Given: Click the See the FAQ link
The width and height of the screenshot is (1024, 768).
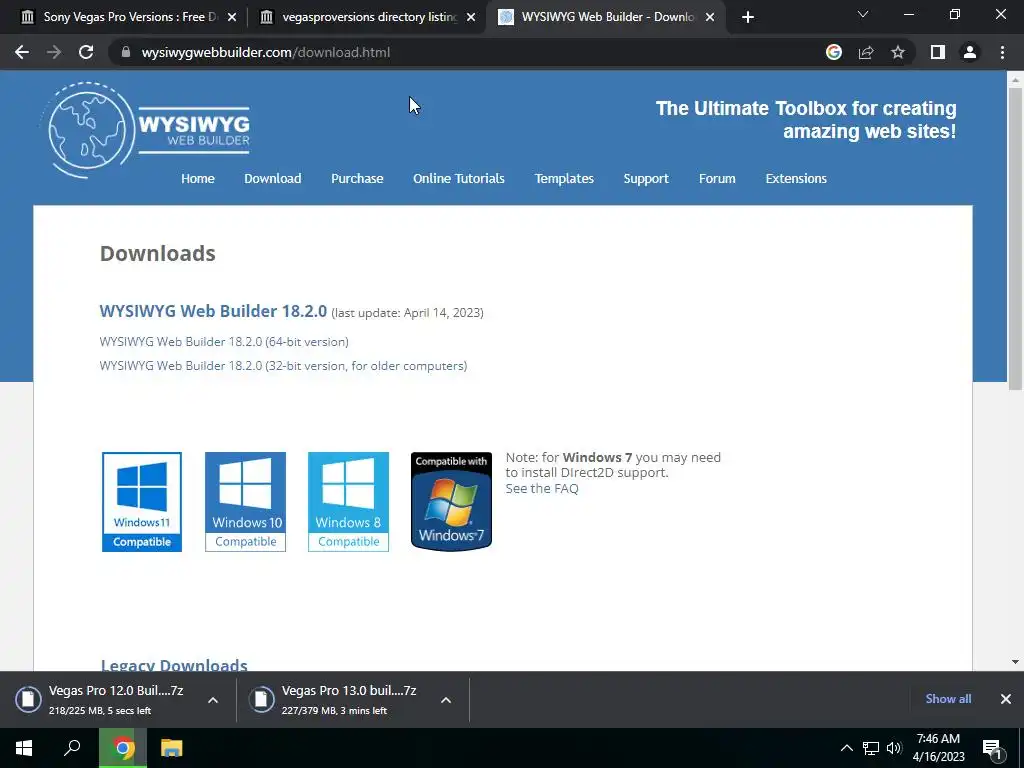Looking at the screenshot, I should pyautogui.click(x=542, y=488).
